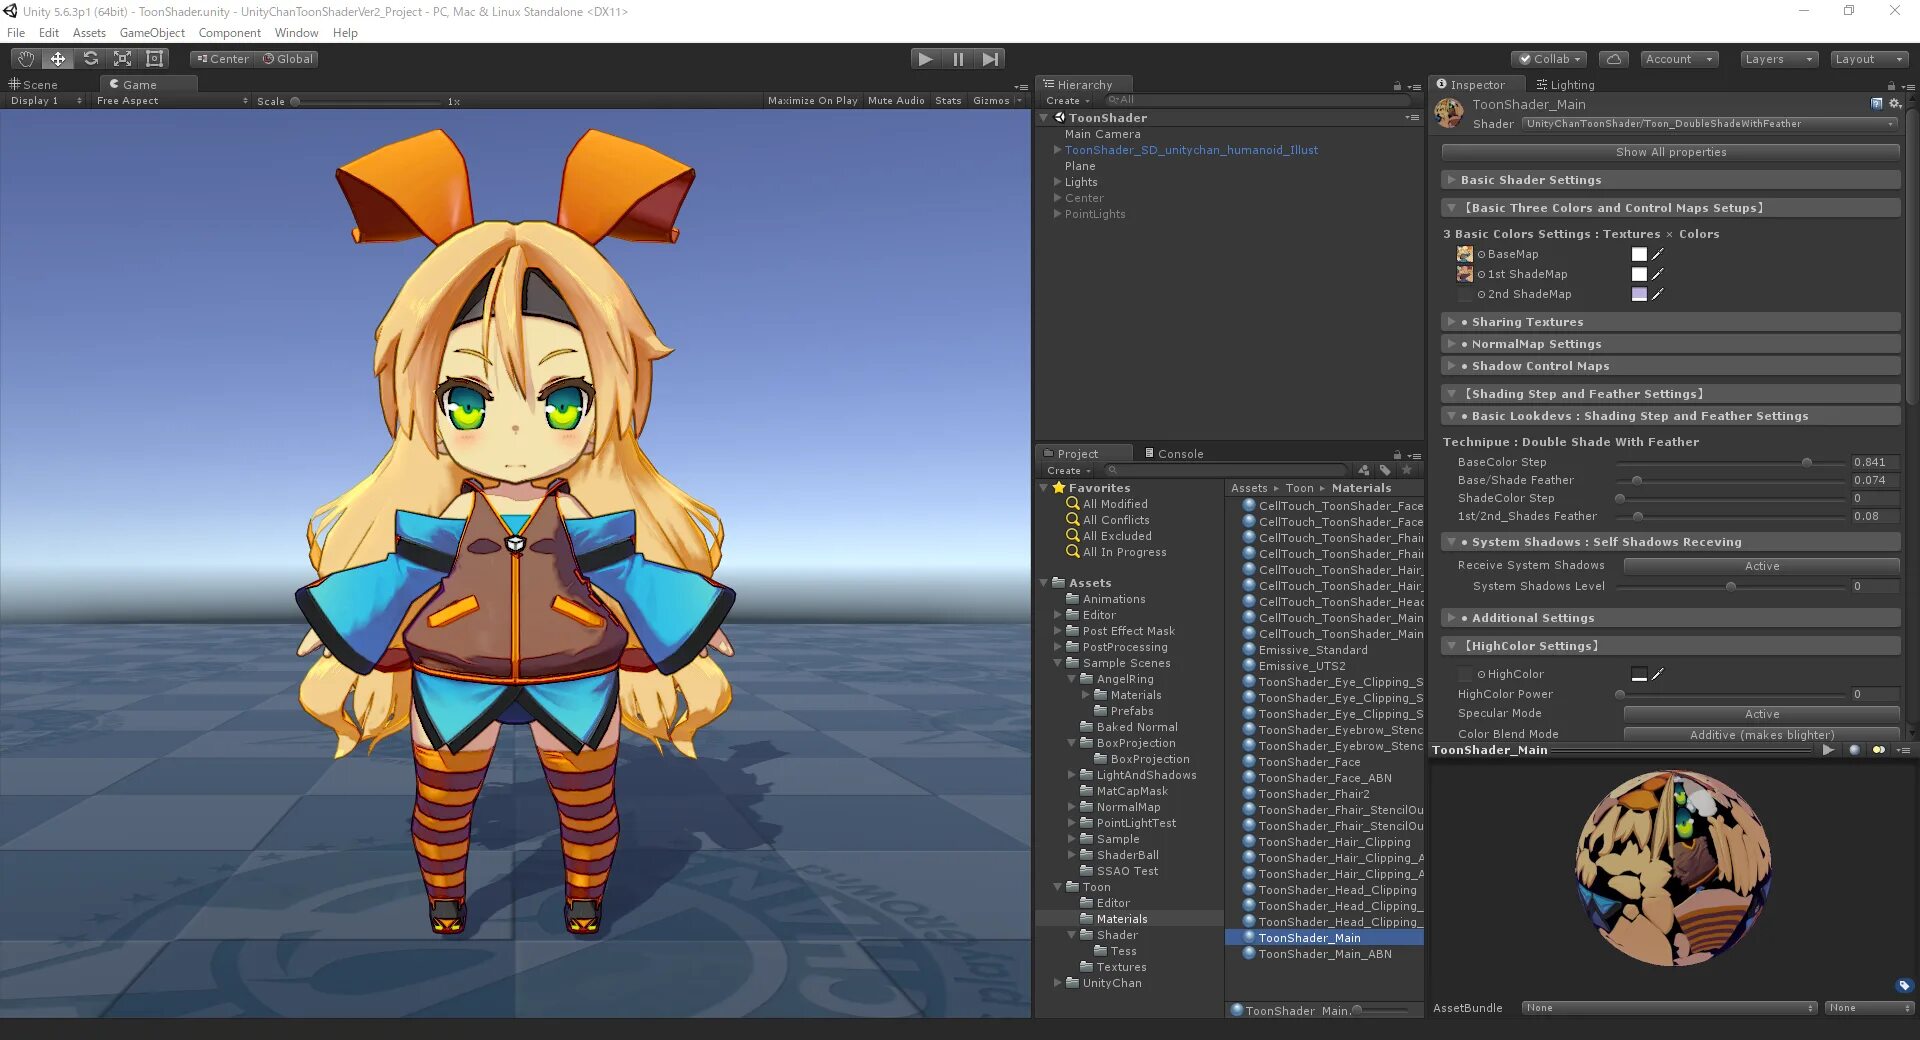Open the Gizmos menu

tap(996, 101)
